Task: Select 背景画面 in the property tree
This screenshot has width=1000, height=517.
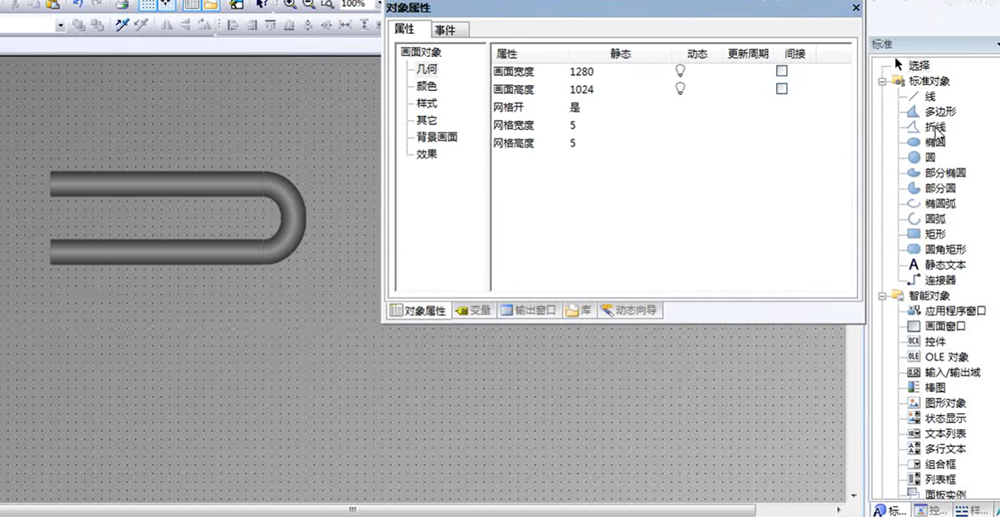Action: [437, 137]
